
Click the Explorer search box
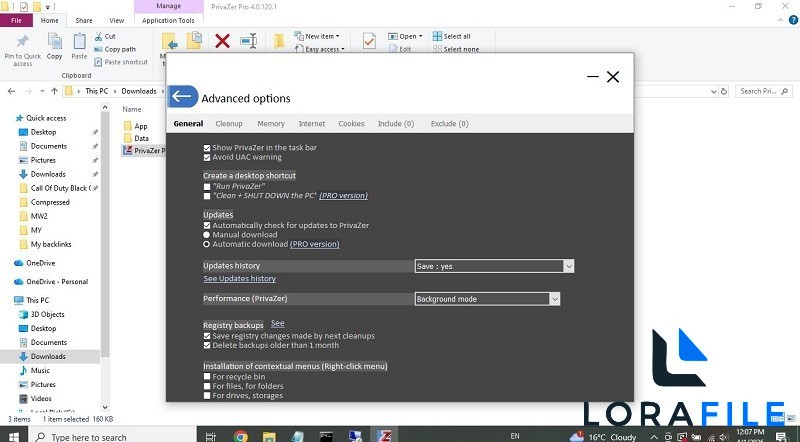(764, 91)
